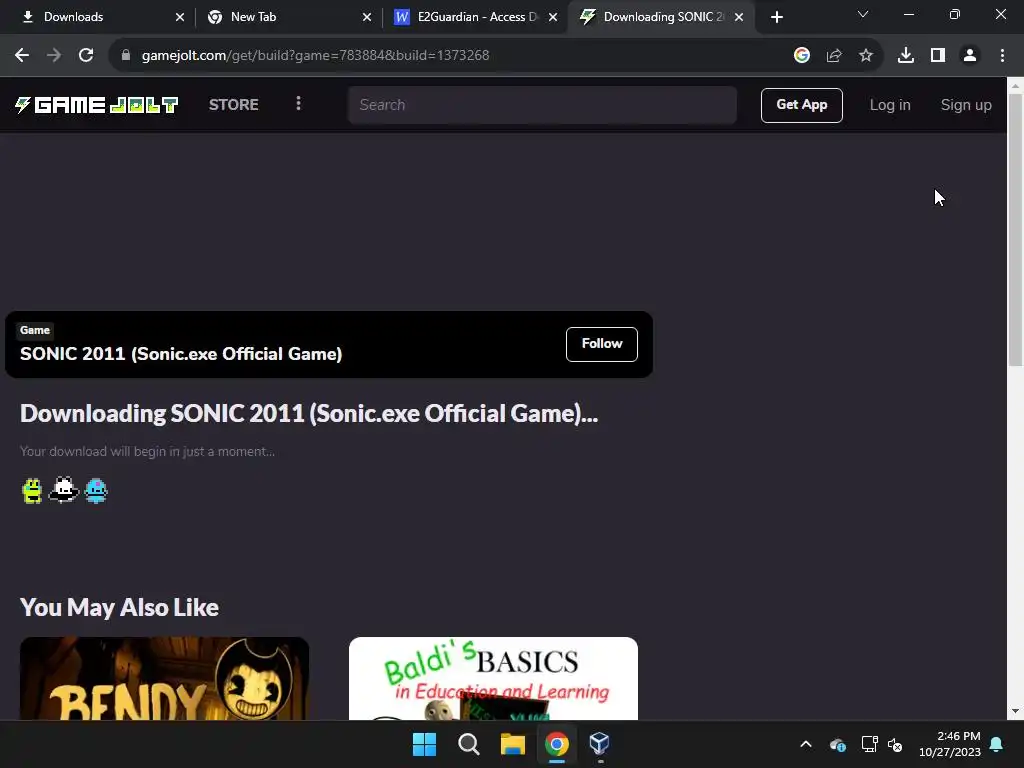Click the white UFO pixel creature icon

(63, 489)
